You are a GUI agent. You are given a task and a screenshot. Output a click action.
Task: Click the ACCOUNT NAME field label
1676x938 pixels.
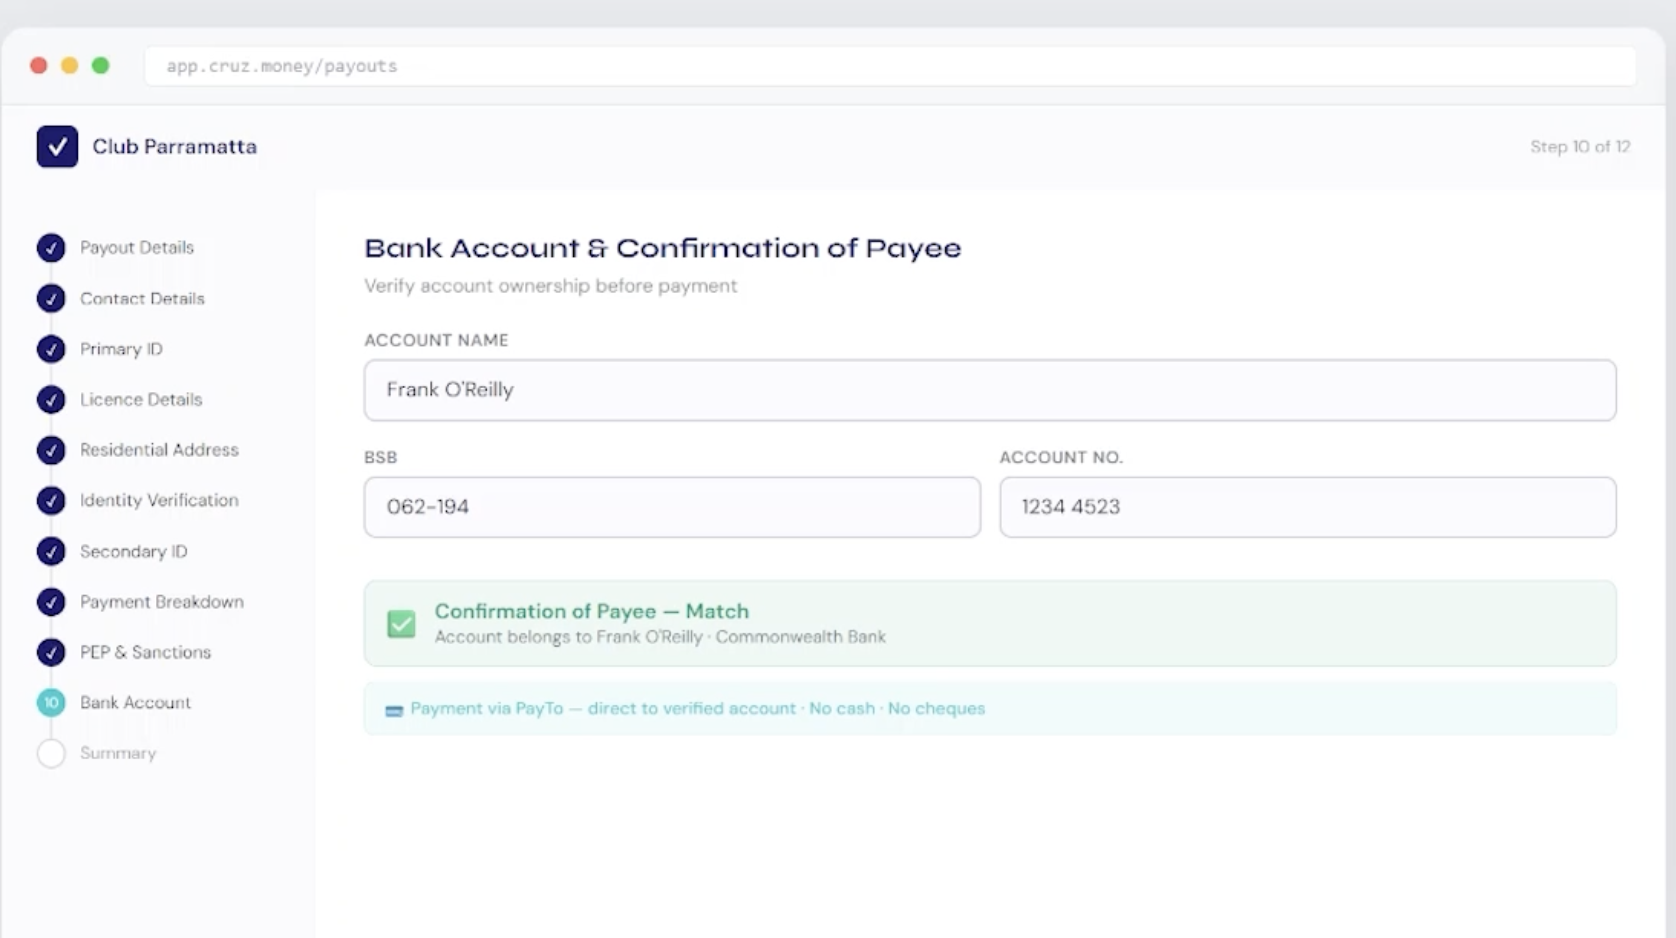[x=436, y=340]
